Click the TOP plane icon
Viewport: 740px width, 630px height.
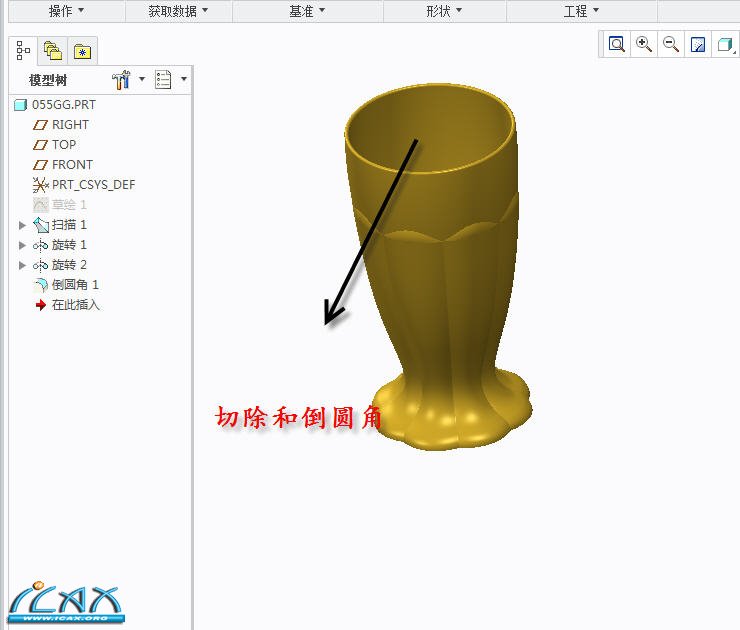pos(40,145)
